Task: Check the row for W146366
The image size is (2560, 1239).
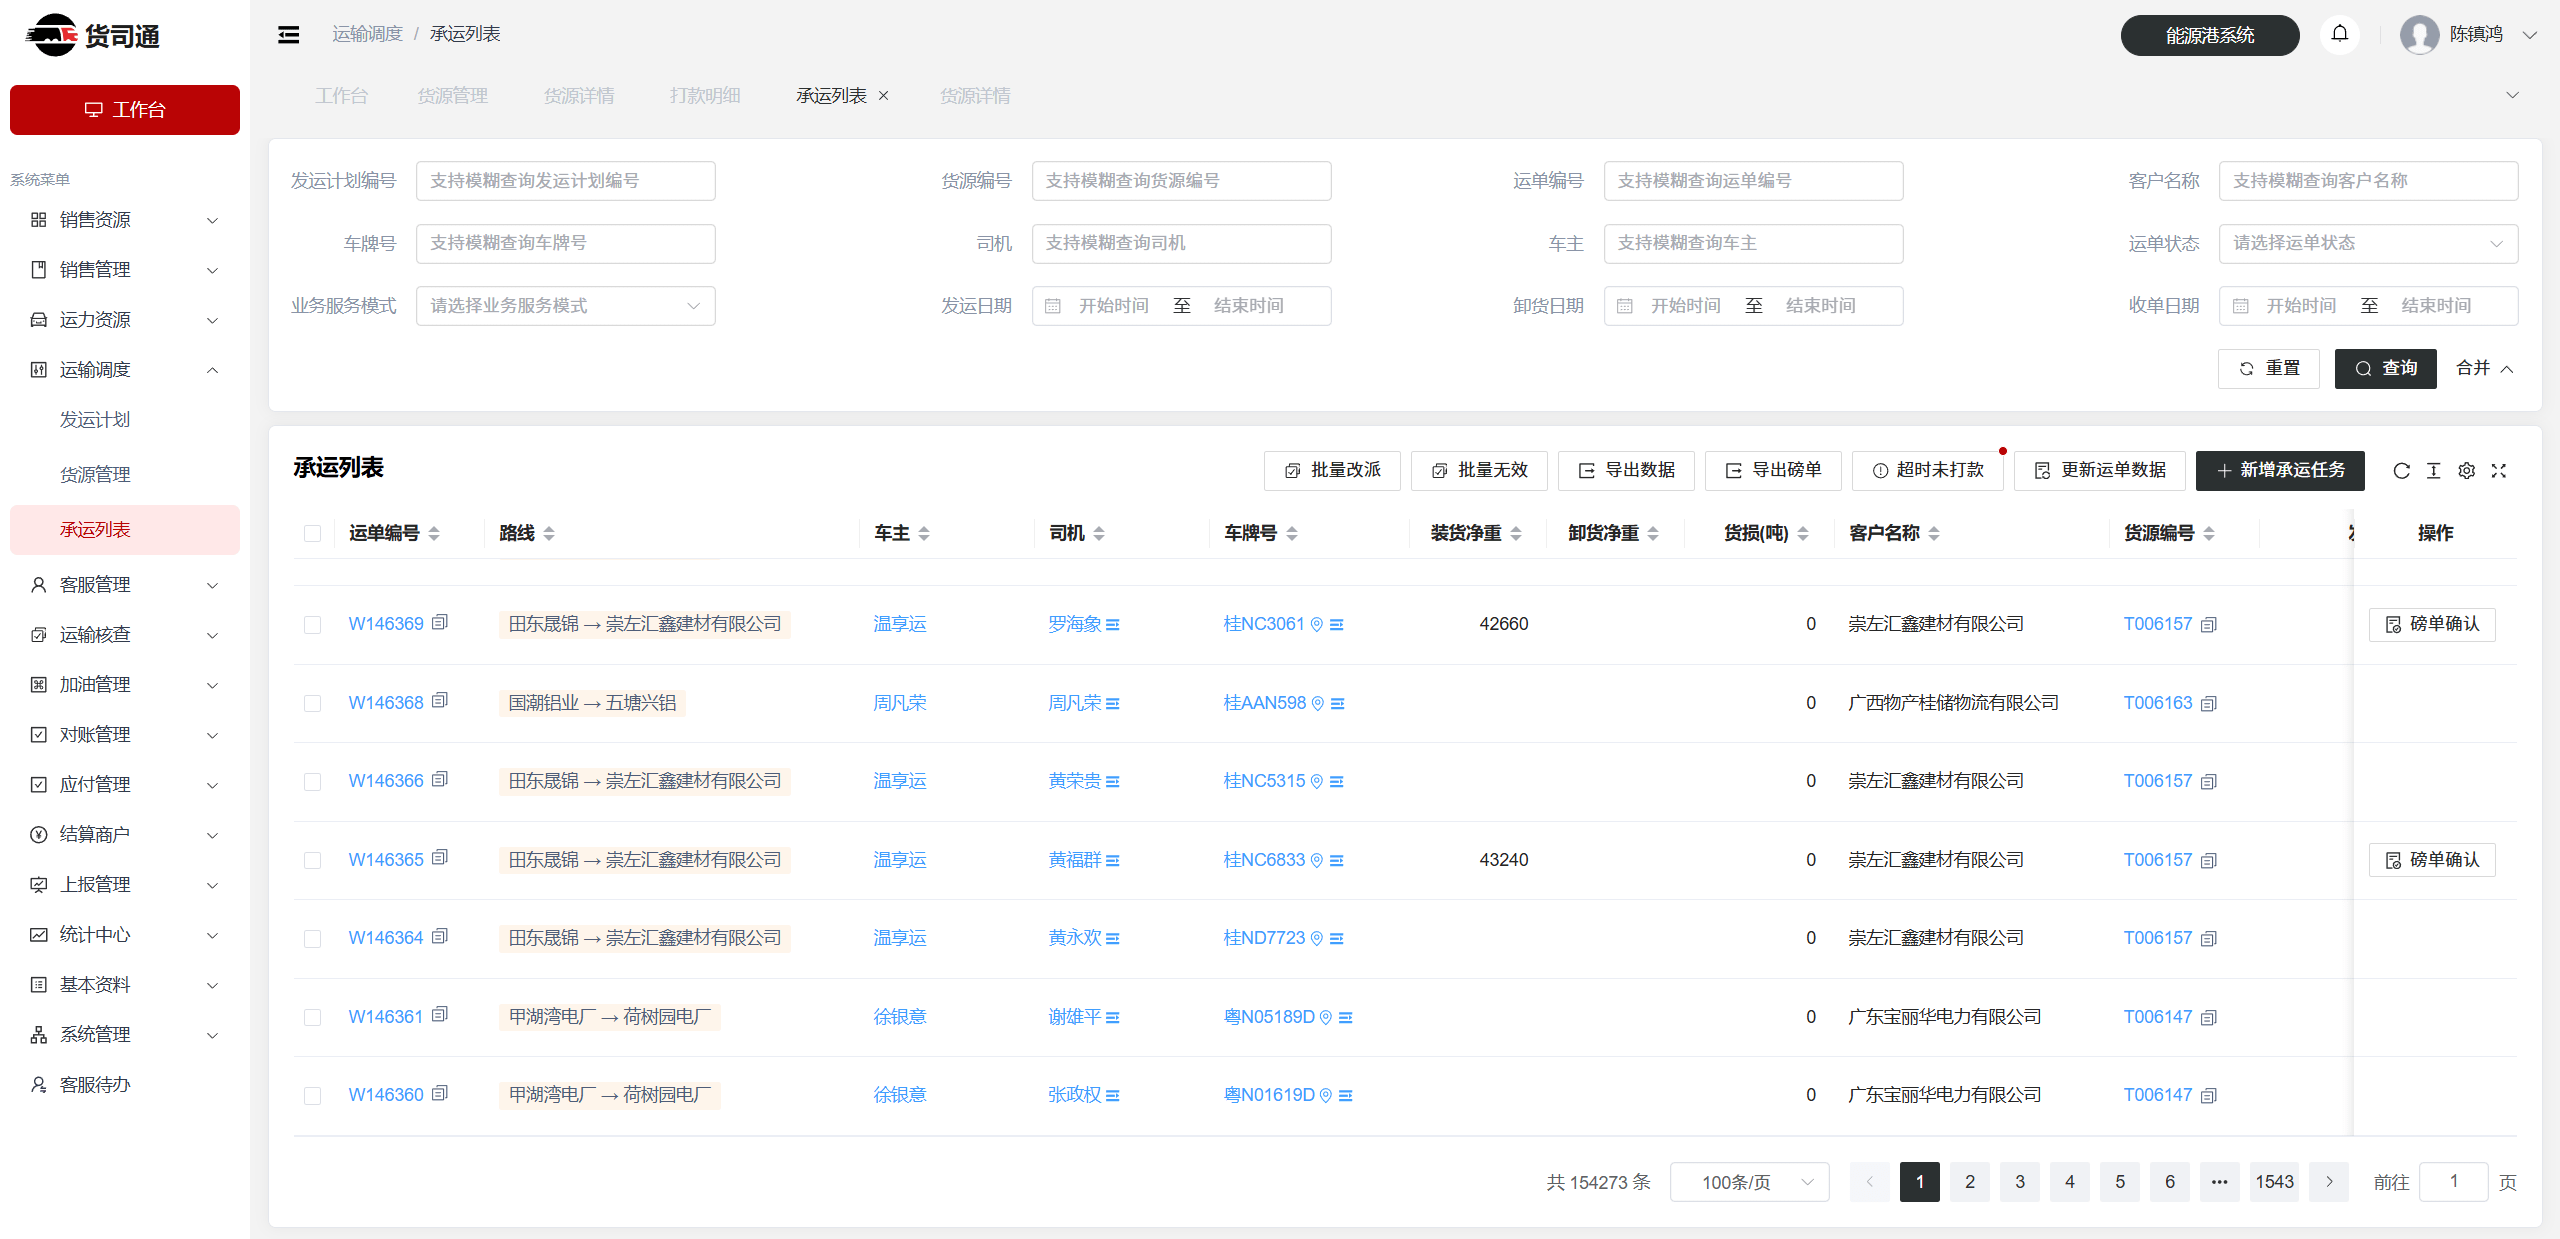Action: click(313, 782)
